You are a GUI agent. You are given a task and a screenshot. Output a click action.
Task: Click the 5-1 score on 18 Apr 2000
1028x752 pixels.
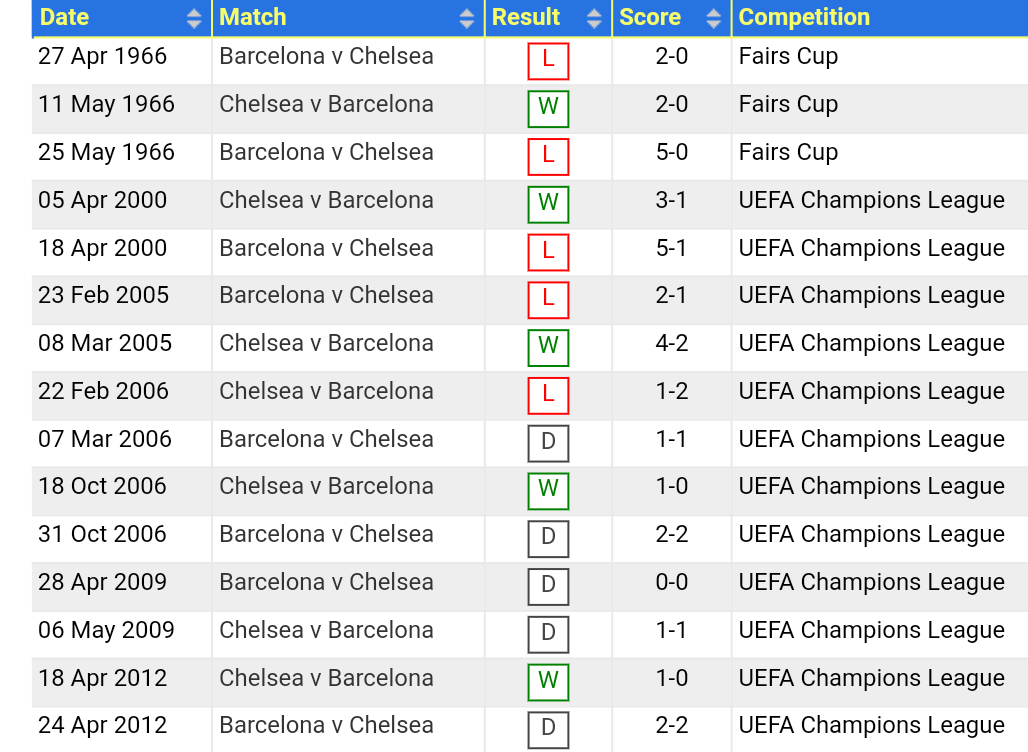(x=671, y=248)
